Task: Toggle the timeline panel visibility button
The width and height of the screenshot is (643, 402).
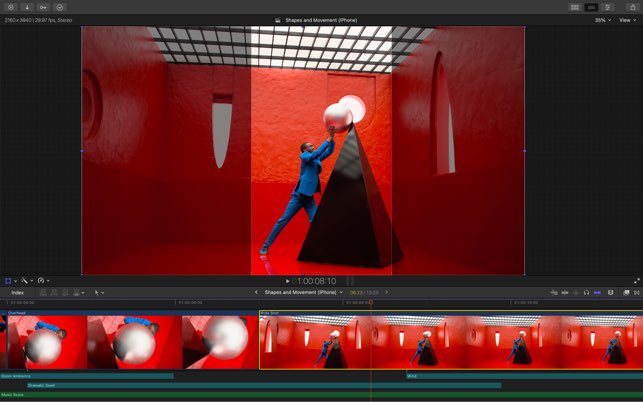Action: pos(591,7)
